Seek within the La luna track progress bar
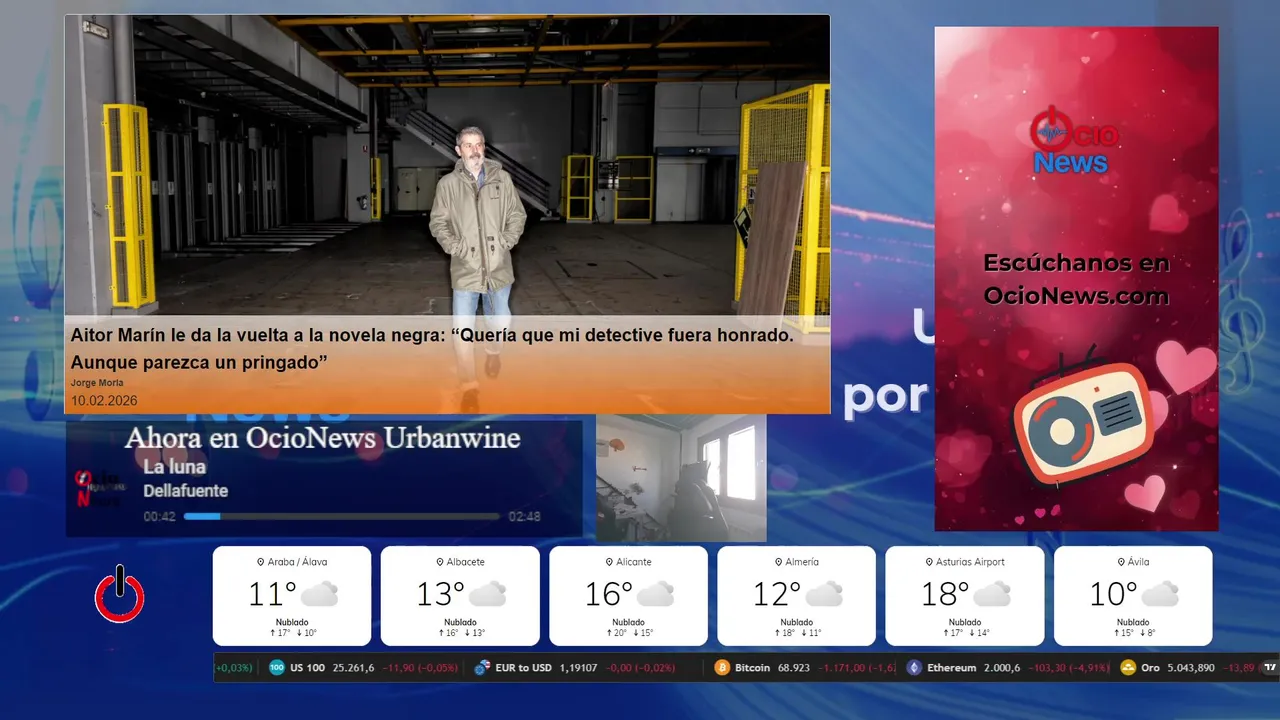 342,517
